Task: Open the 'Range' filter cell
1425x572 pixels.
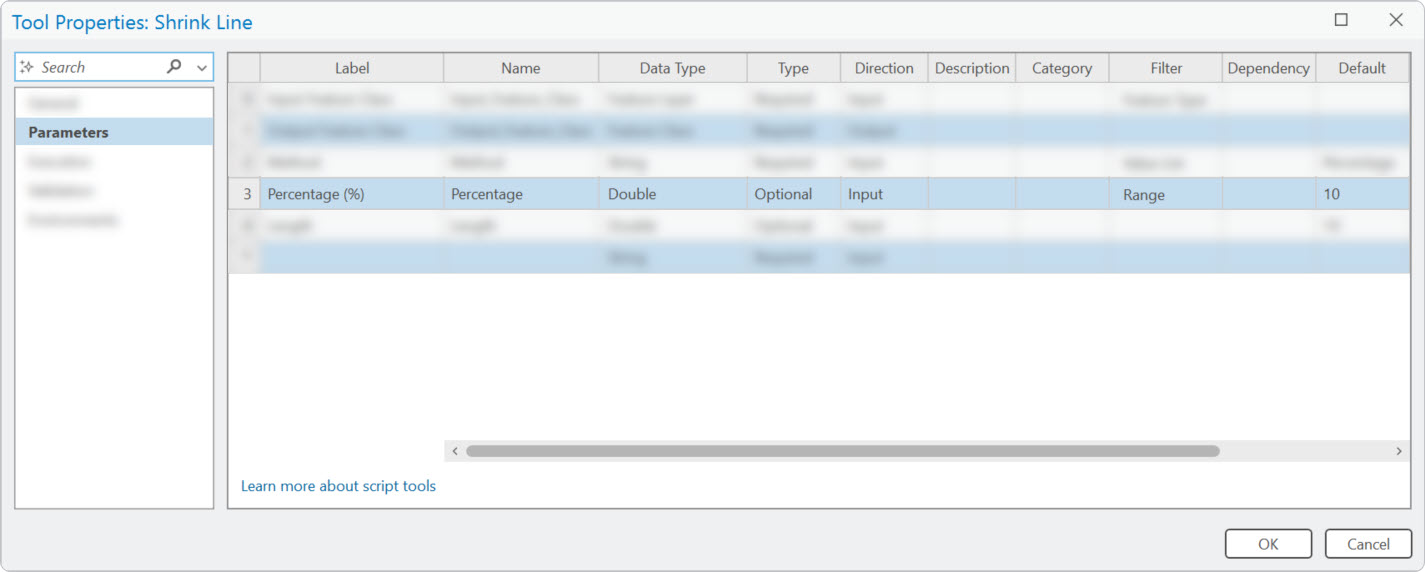Action: coord(1166,194)
